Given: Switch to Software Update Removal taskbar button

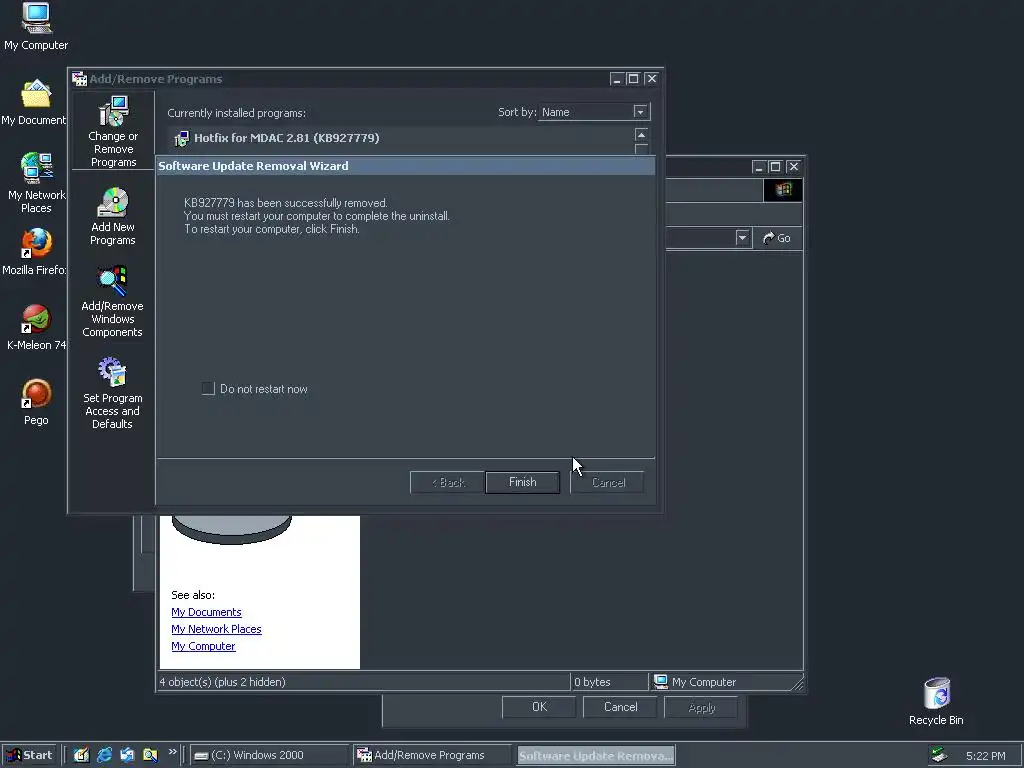Looking at the screenshot, I should click(596, 756).
